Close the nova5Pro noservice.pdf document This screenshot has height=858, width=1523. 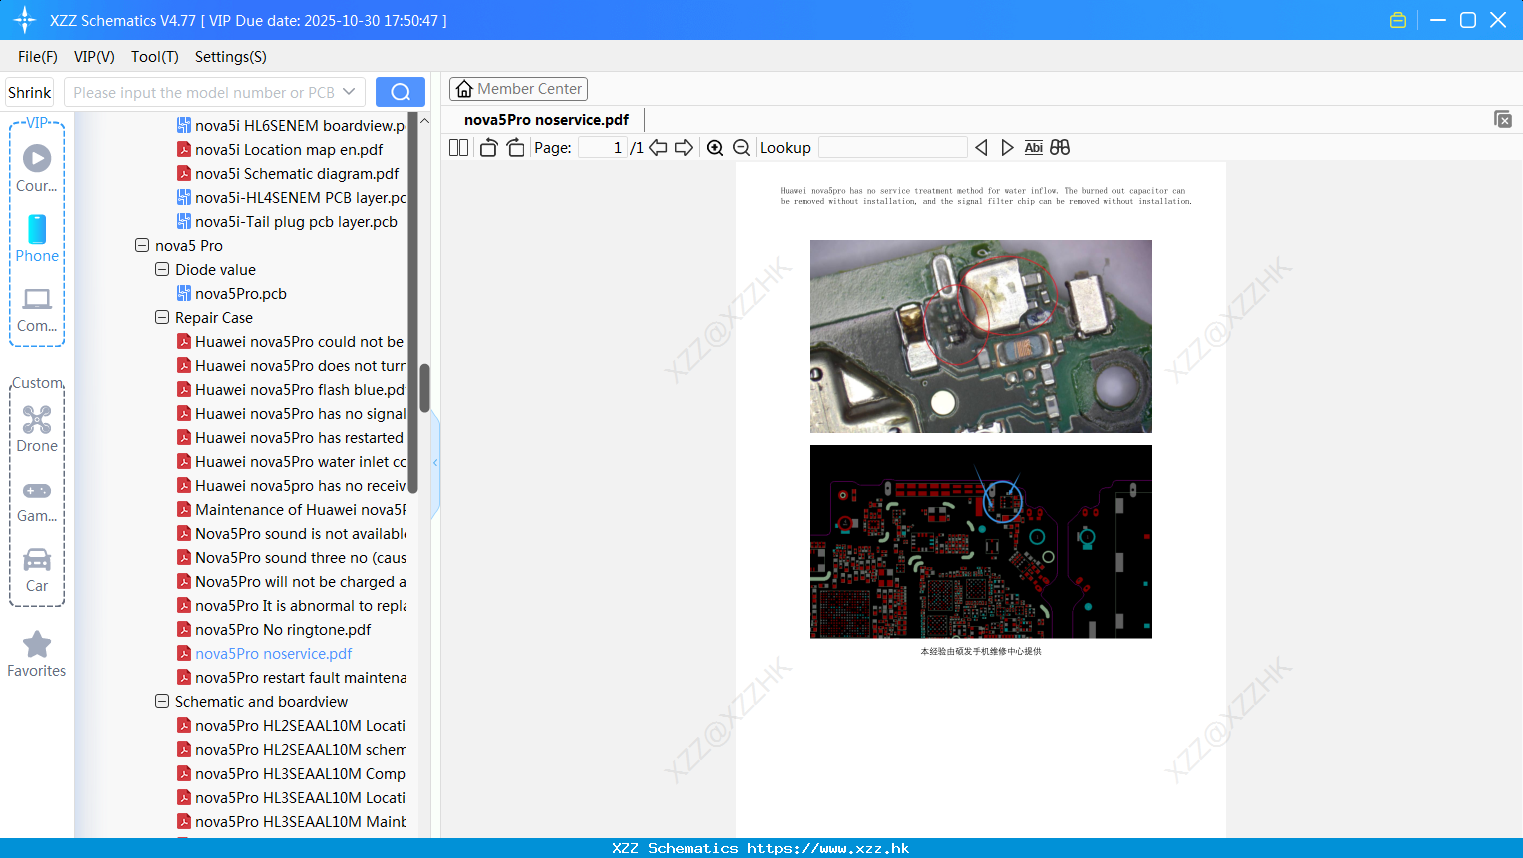tap(1503, 119)
